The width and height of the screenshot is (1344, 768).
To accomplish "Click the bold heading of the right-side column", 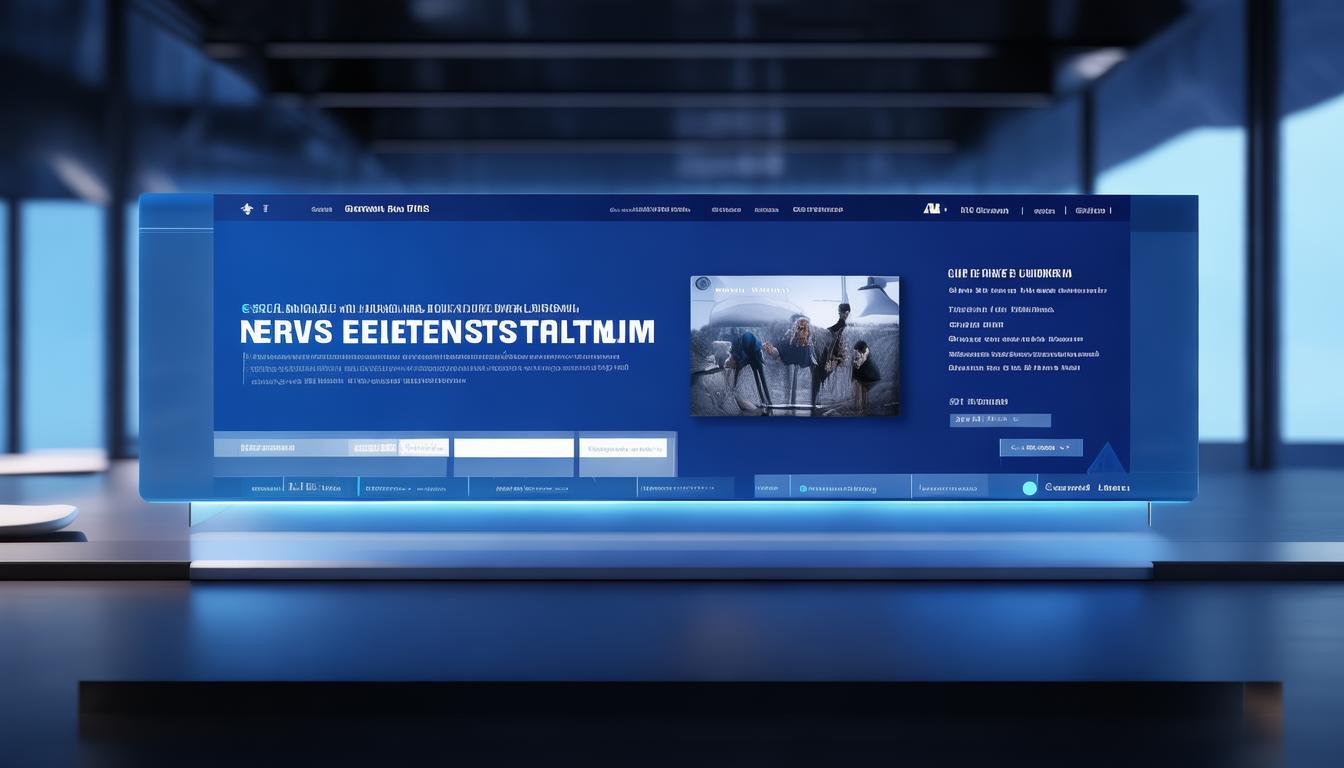I will click(x=1009, y=273).
